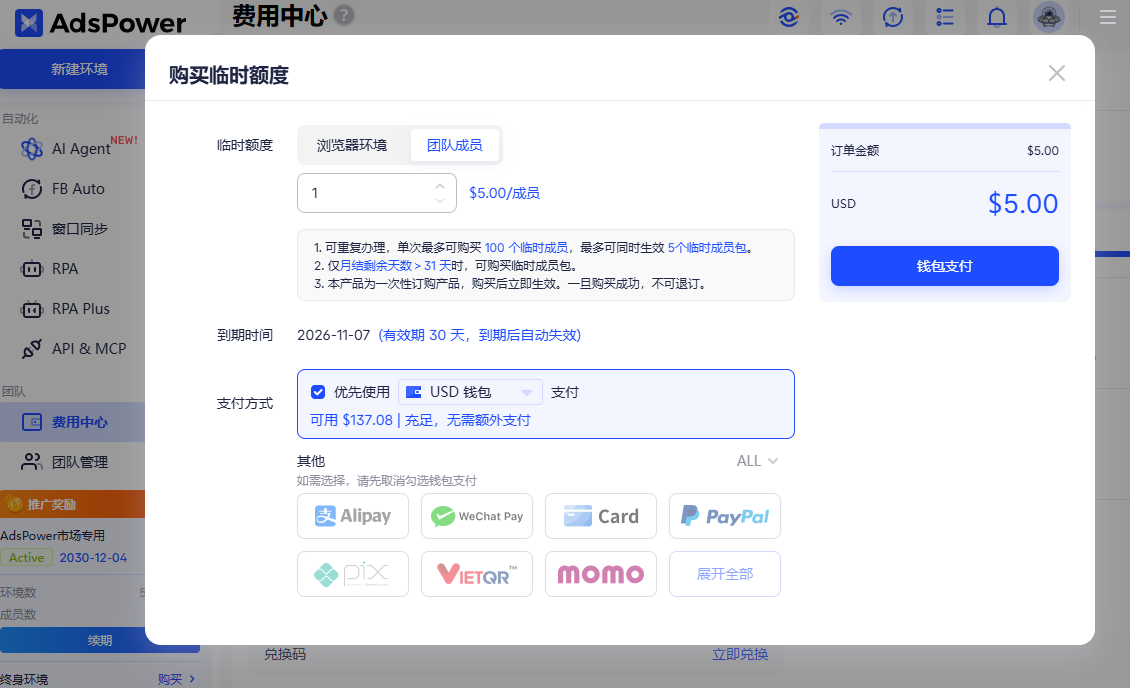
Task: Click the Active status badge
Action: [x=27, y=558]
